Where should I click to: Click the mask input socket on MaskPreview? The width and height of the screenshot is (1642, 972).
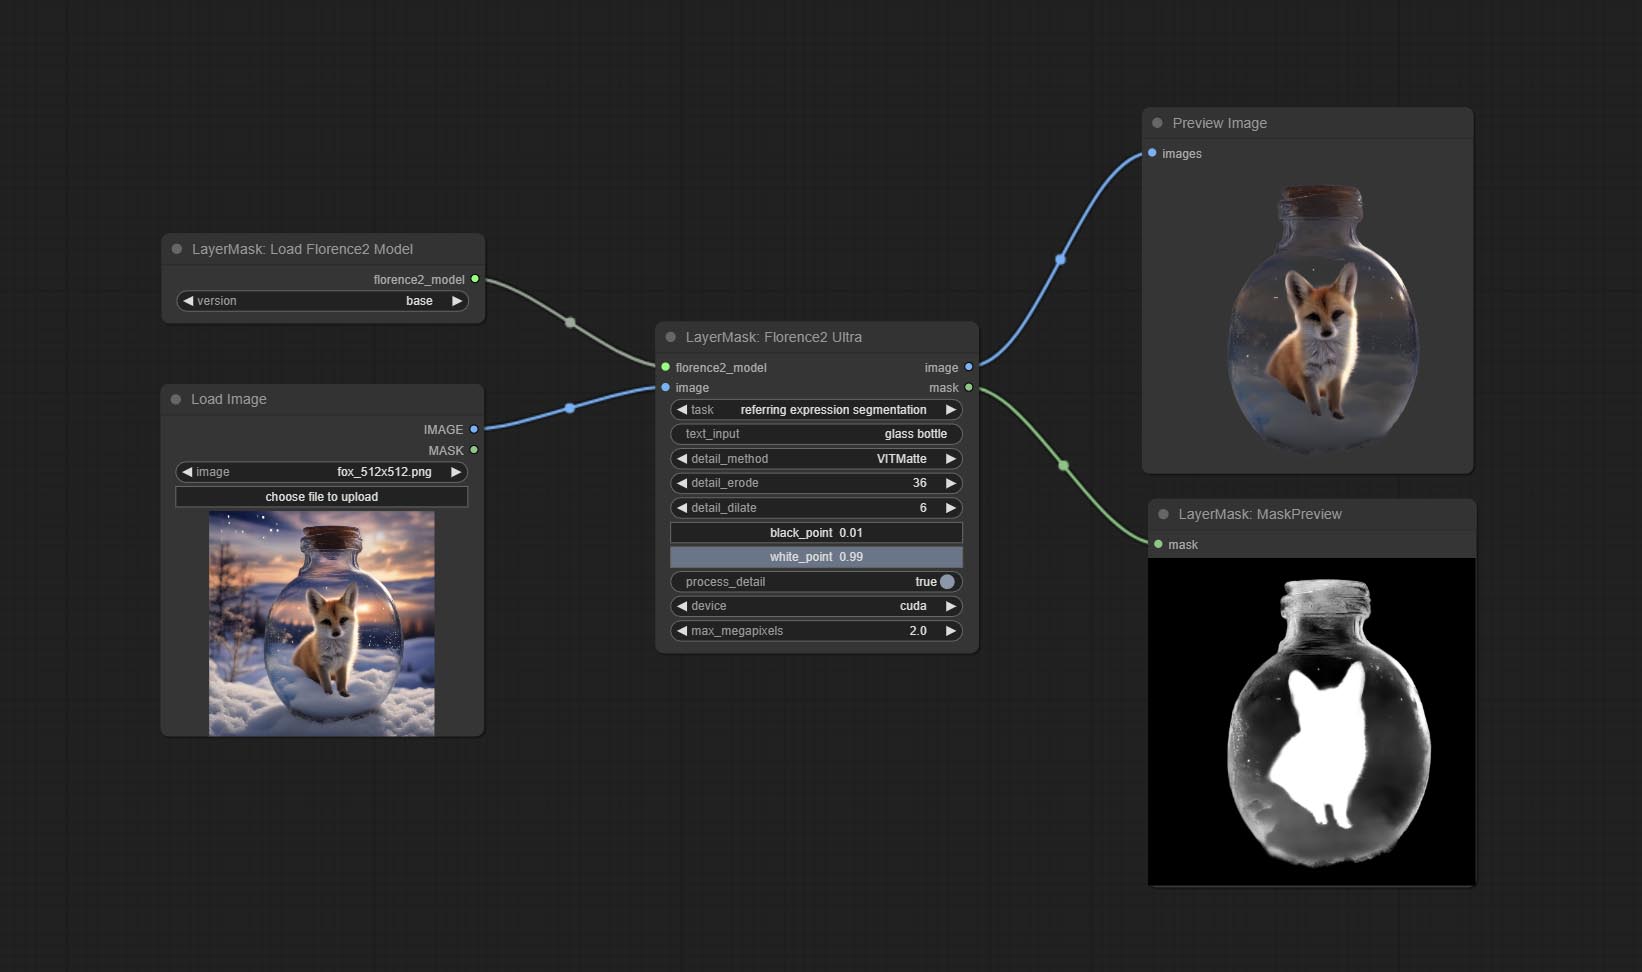coord(1158,544)
